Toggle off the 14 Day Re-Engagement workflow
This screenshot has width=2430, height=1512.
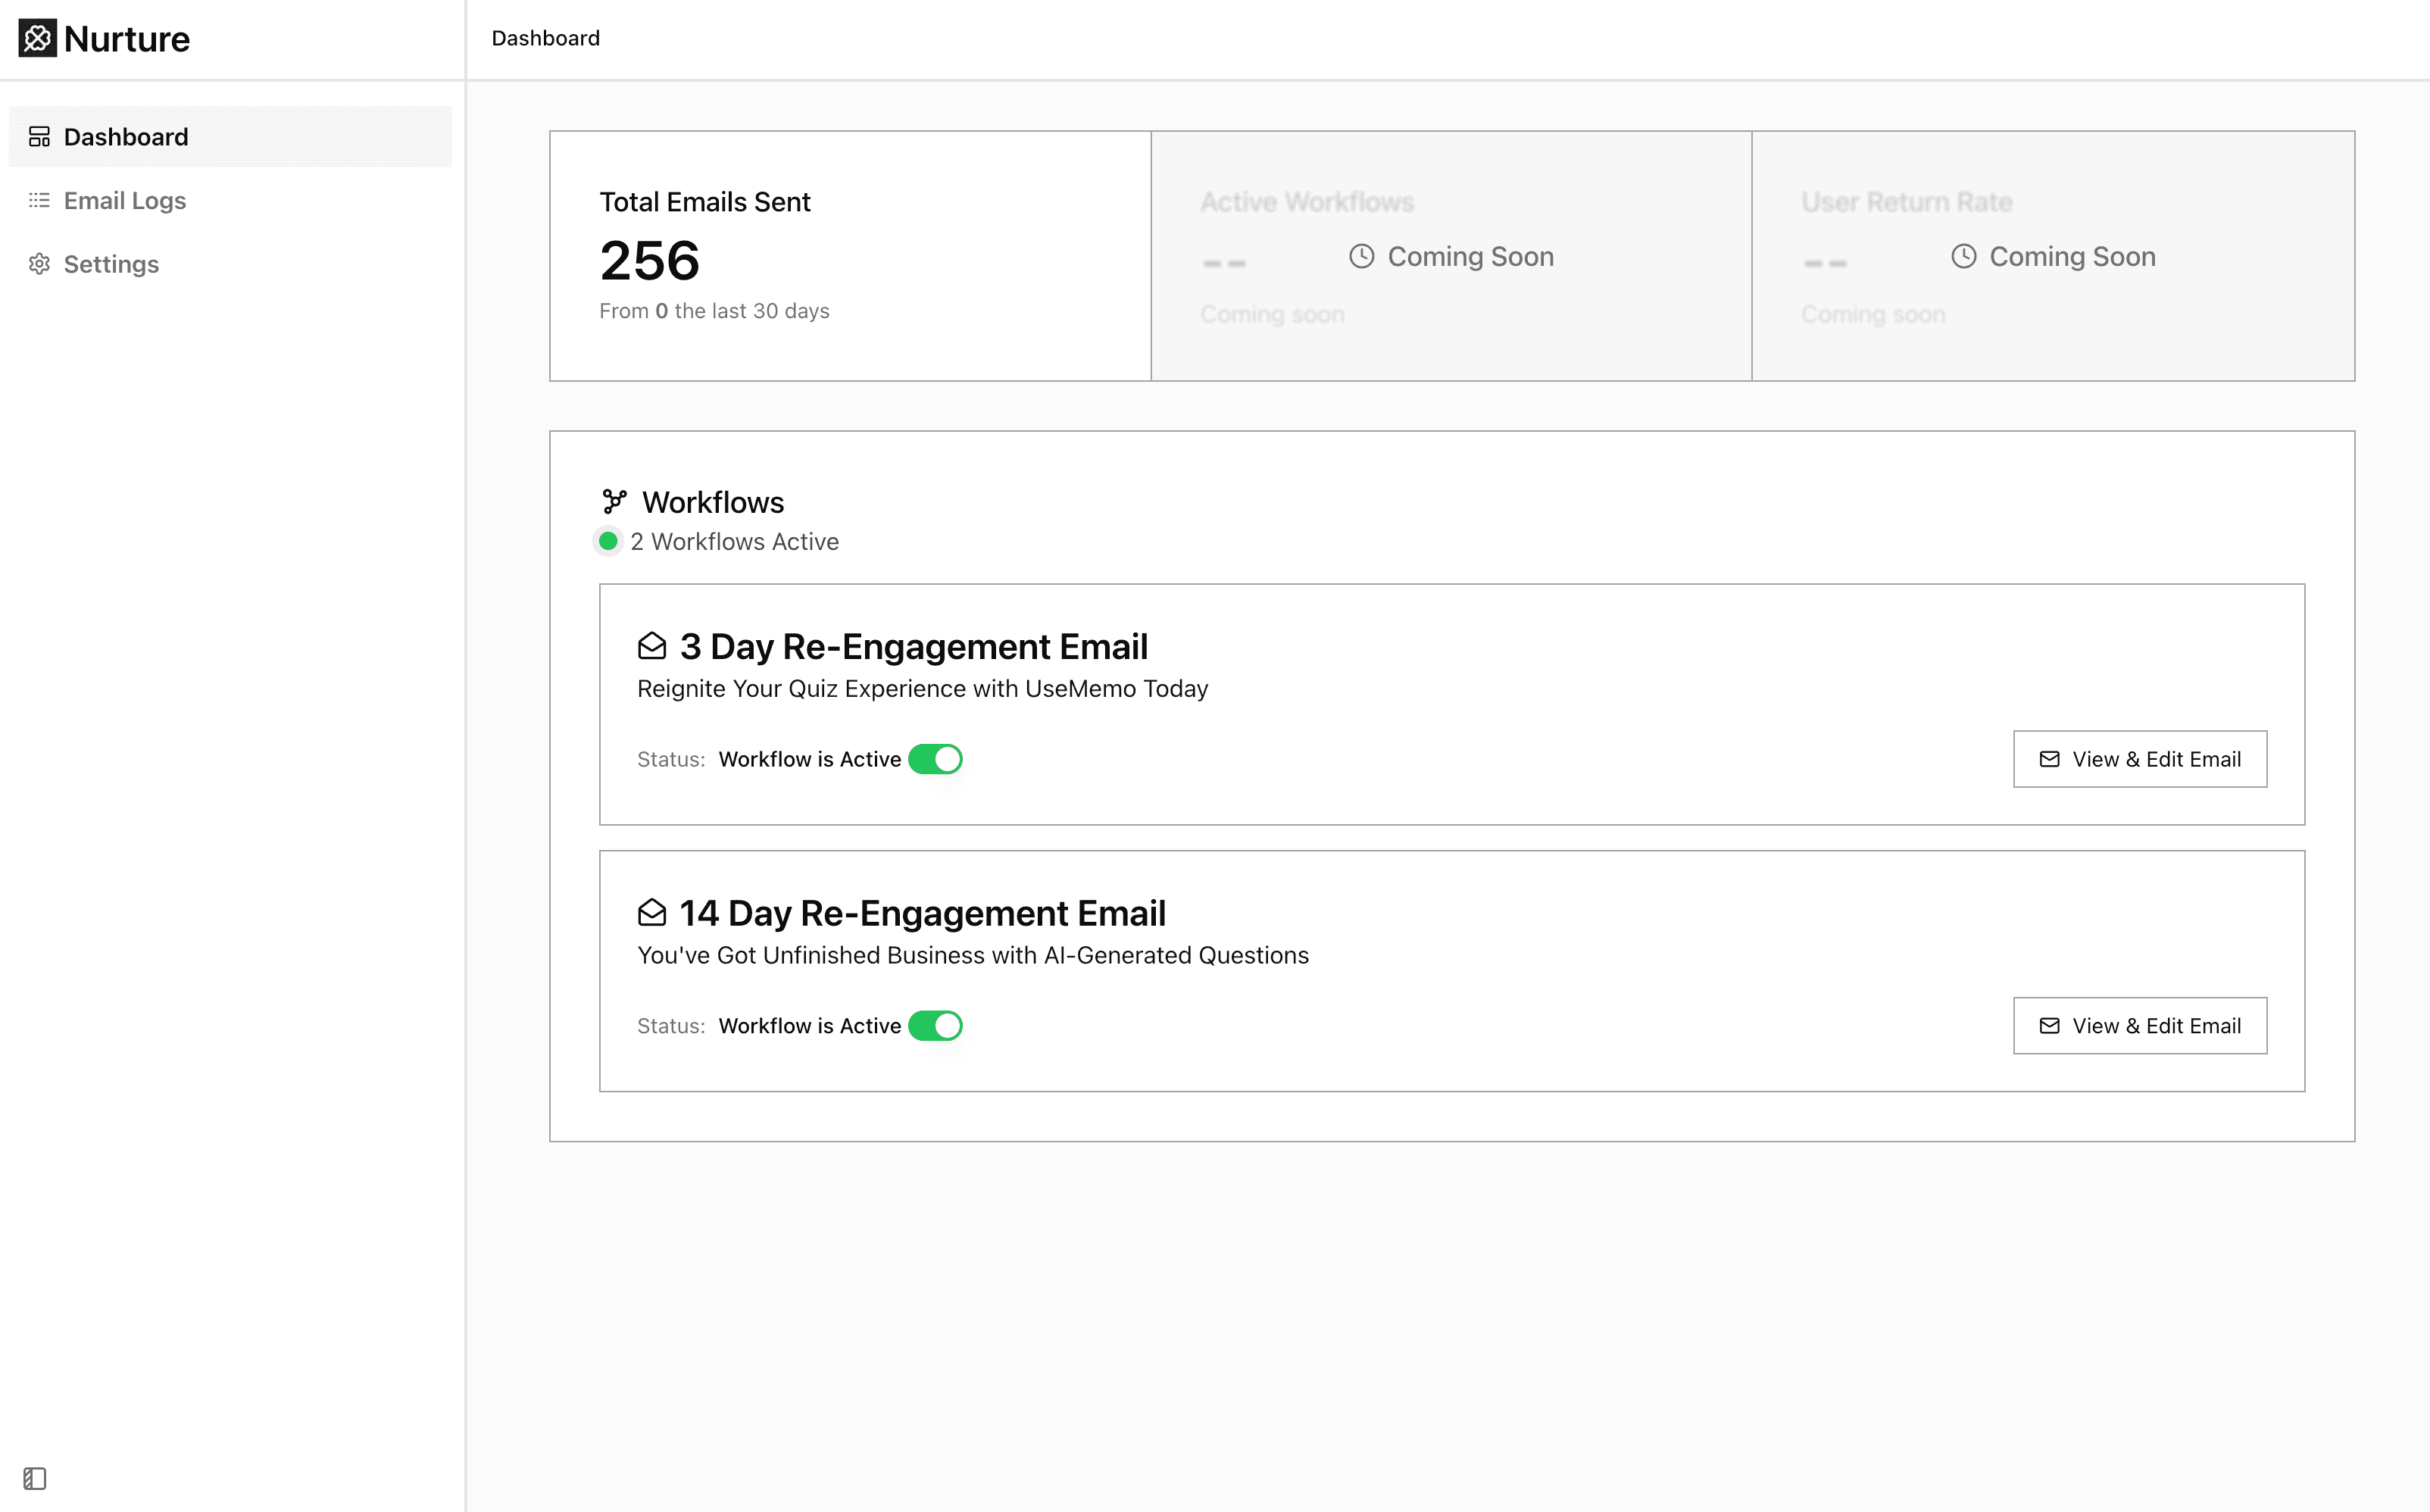pos(935,1026)
